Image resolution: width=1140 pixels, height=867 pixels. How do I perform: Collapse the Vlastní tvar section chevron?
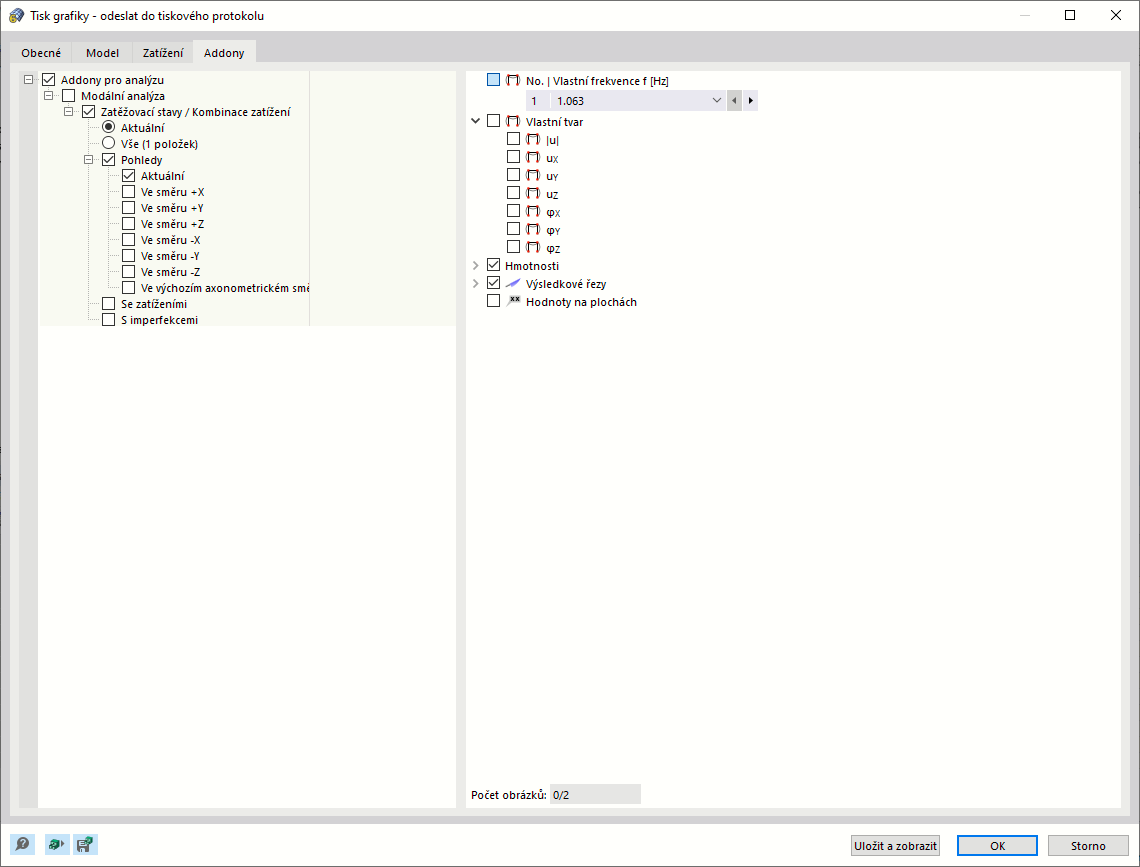[x=475, y=121]
